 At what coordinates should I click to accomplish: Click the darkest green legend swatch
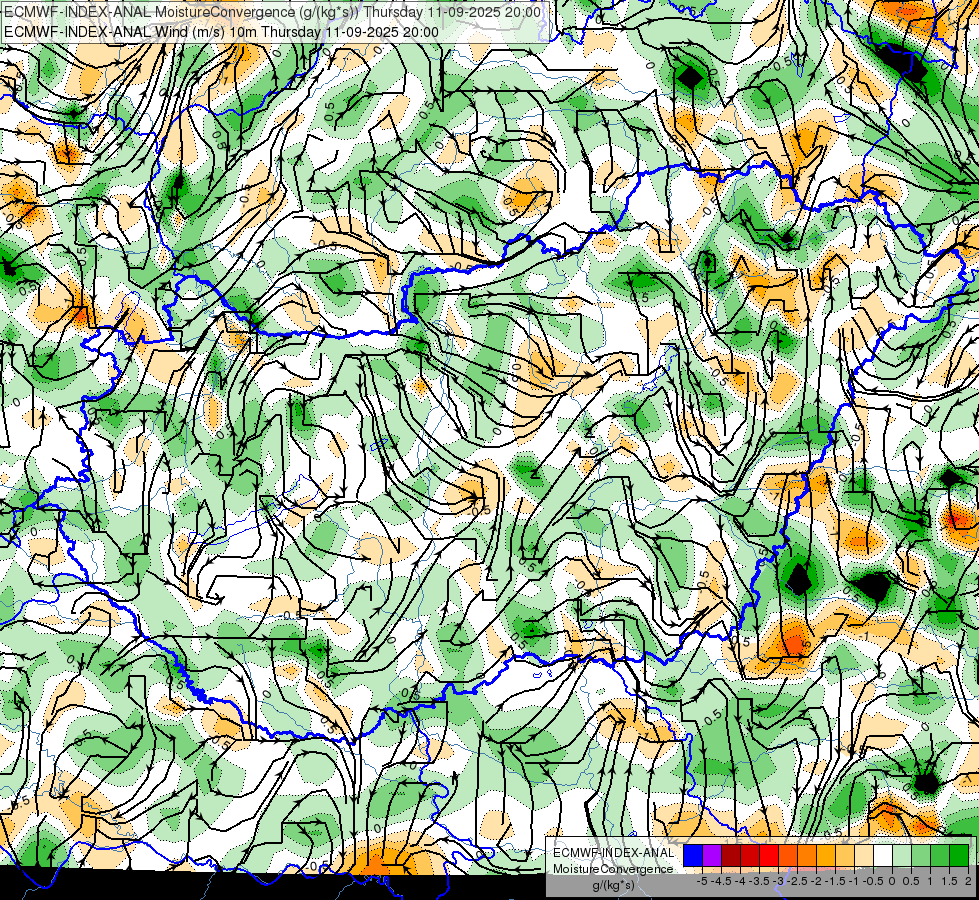(x=958, y=856)
